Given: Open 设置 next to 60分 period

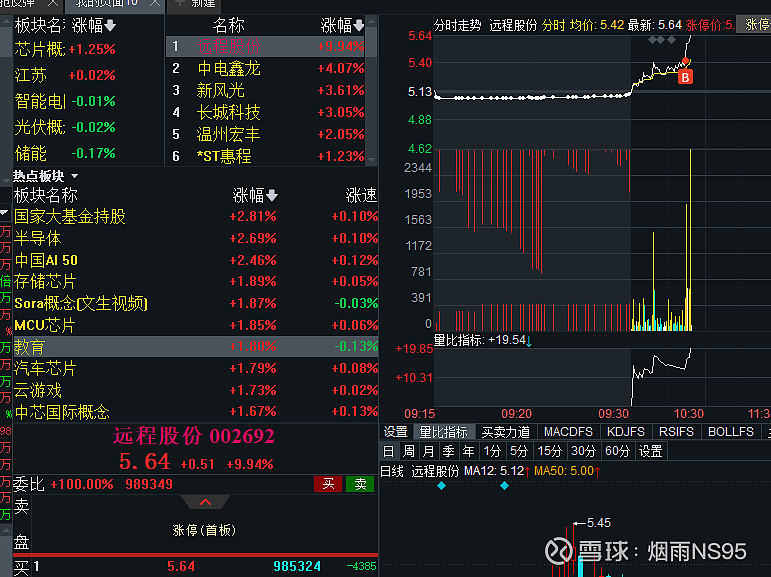Looking at the screenshot, I should [650, 451].
